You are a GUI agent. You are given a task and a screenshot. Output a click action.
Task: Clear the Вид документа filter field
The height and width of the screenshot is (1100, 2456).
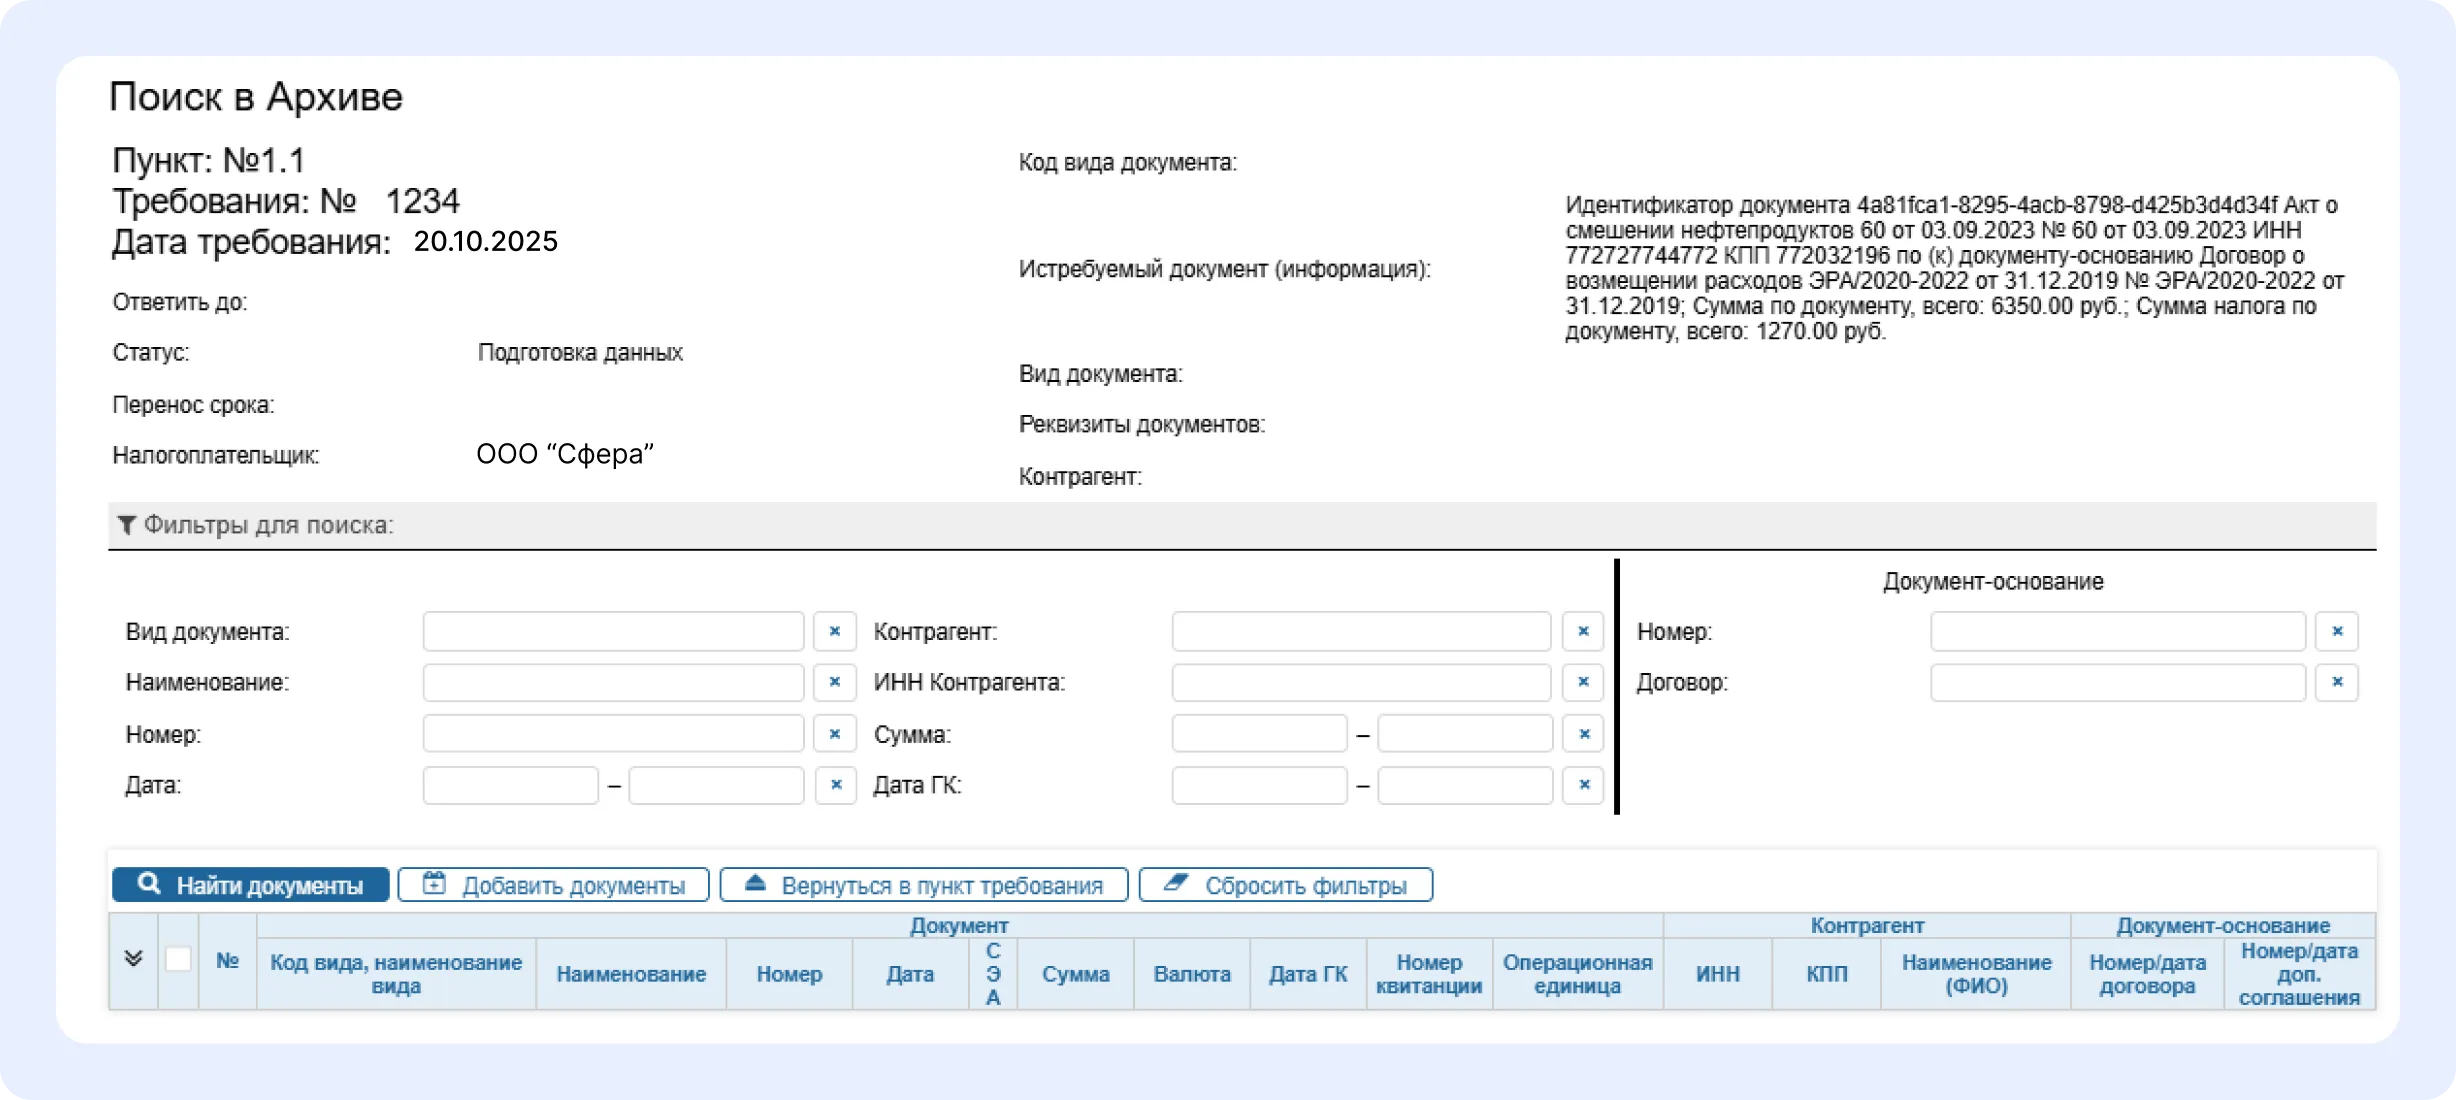pyautogui.click(x=835, y=631)
